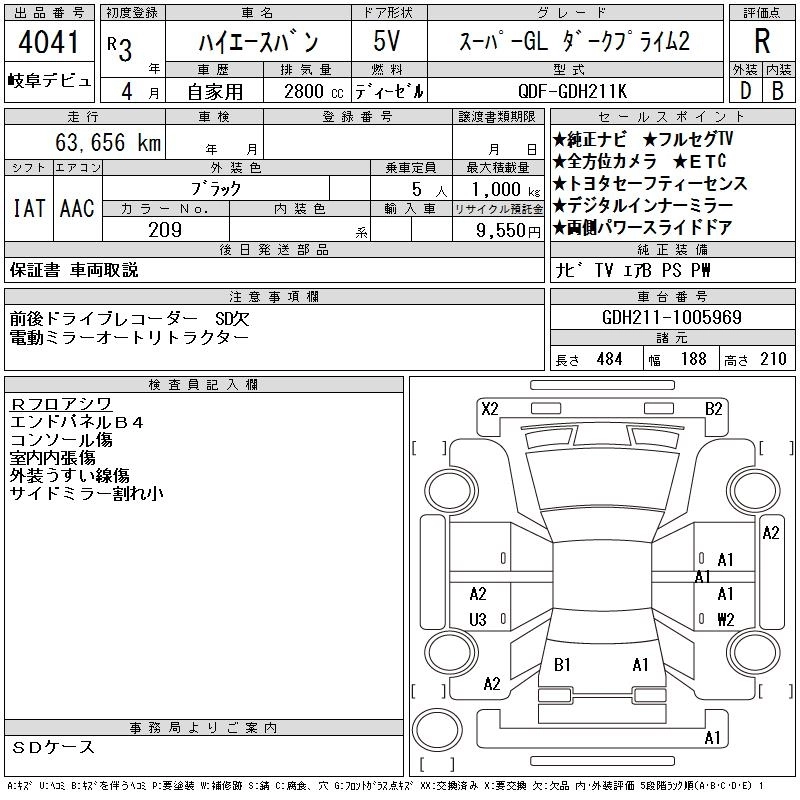Click the first registration year R3
This screenshot has height=800, width=800.
pyautogui.click(x=120, y=48)
